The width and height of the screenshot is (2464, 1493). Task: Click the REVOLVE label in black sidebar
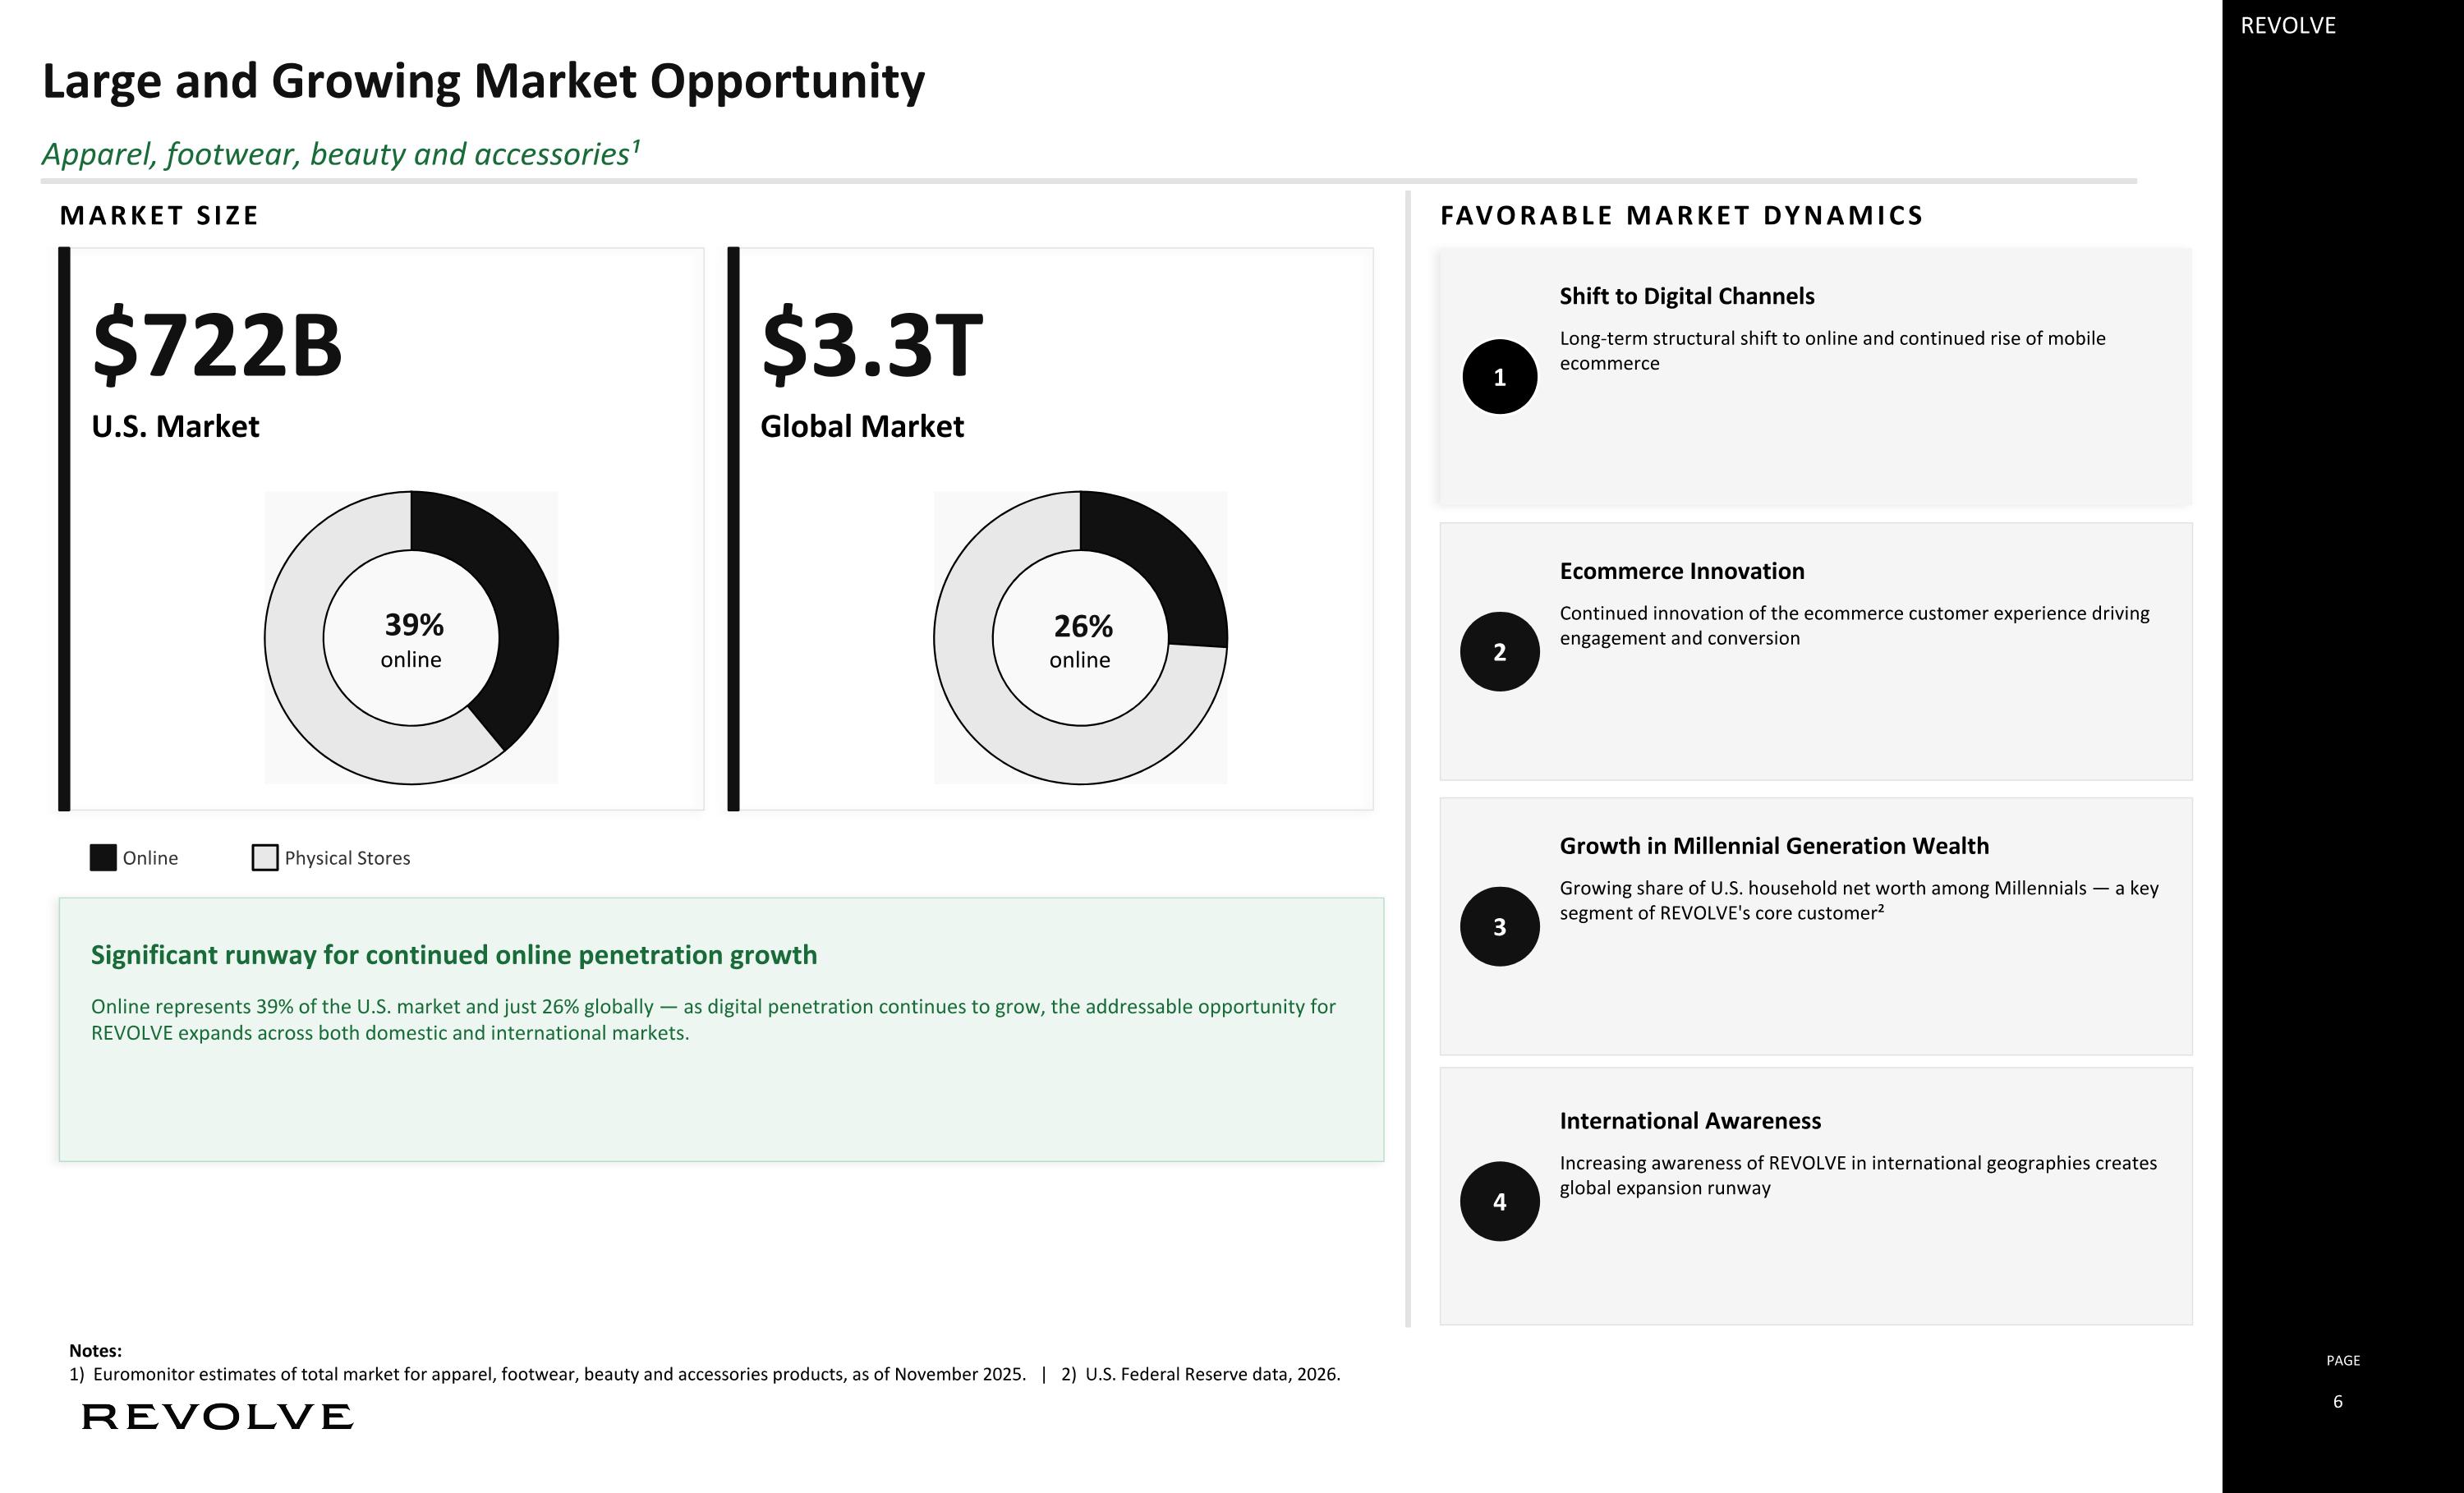[2288, 26]
